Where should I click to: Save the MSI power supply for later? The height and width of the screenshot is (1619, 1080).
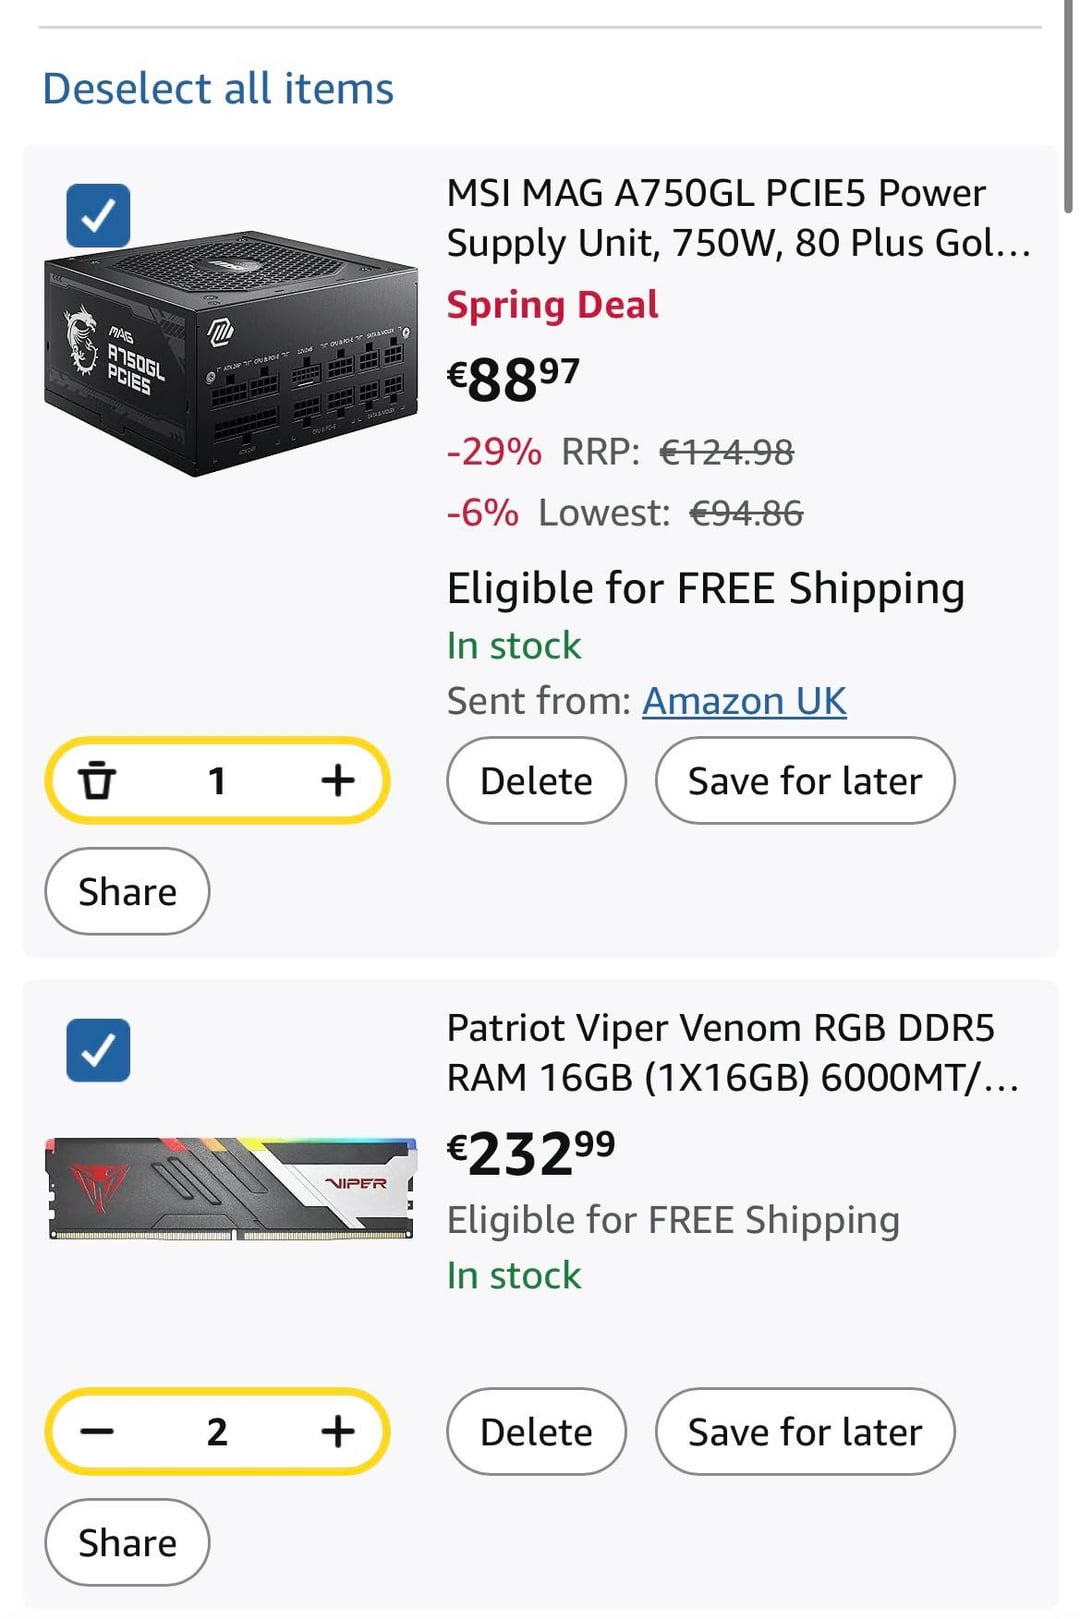[x=804, y=780]
